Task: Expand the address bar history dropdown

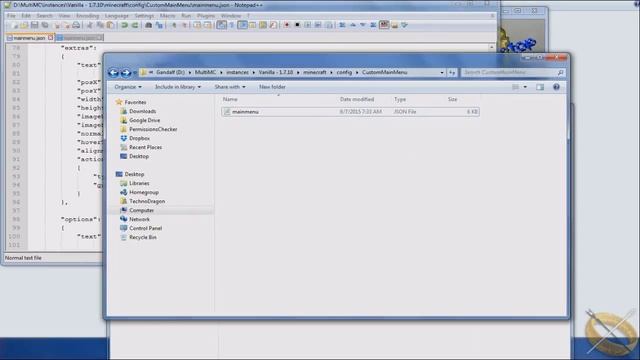Action: pos(442,72)
